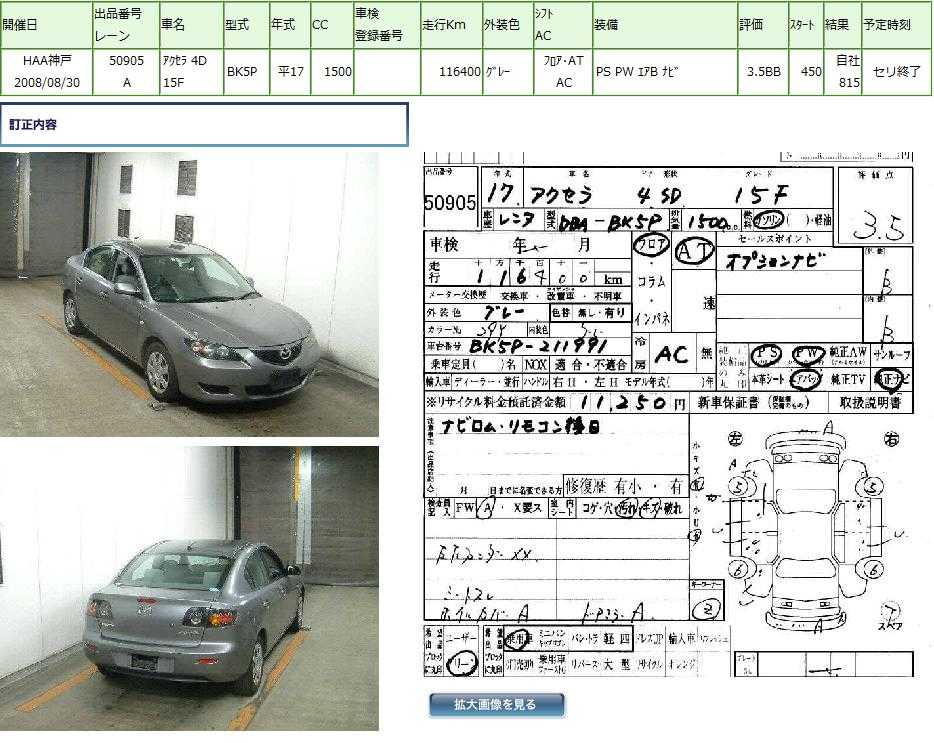This screenshot has width=934, height=743.
Task: Click the 訂正内容 box
Action: click(204, 125)
